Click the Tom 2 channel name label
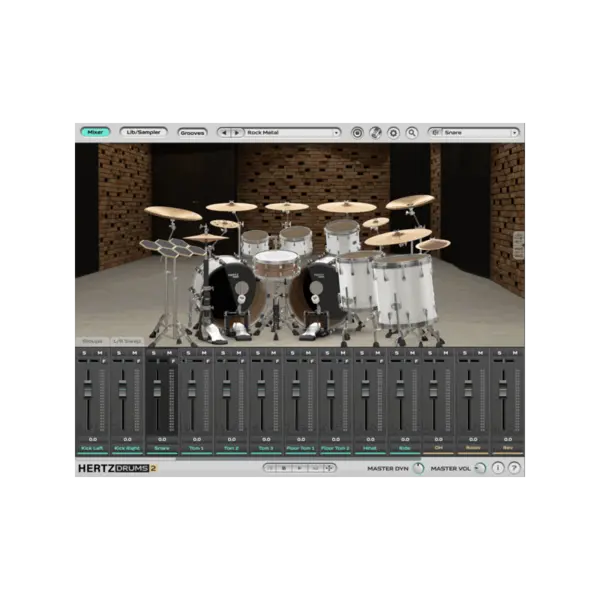The width and height of the screenshot is (600, 600). pyautogui.click(x=232, y=448)
